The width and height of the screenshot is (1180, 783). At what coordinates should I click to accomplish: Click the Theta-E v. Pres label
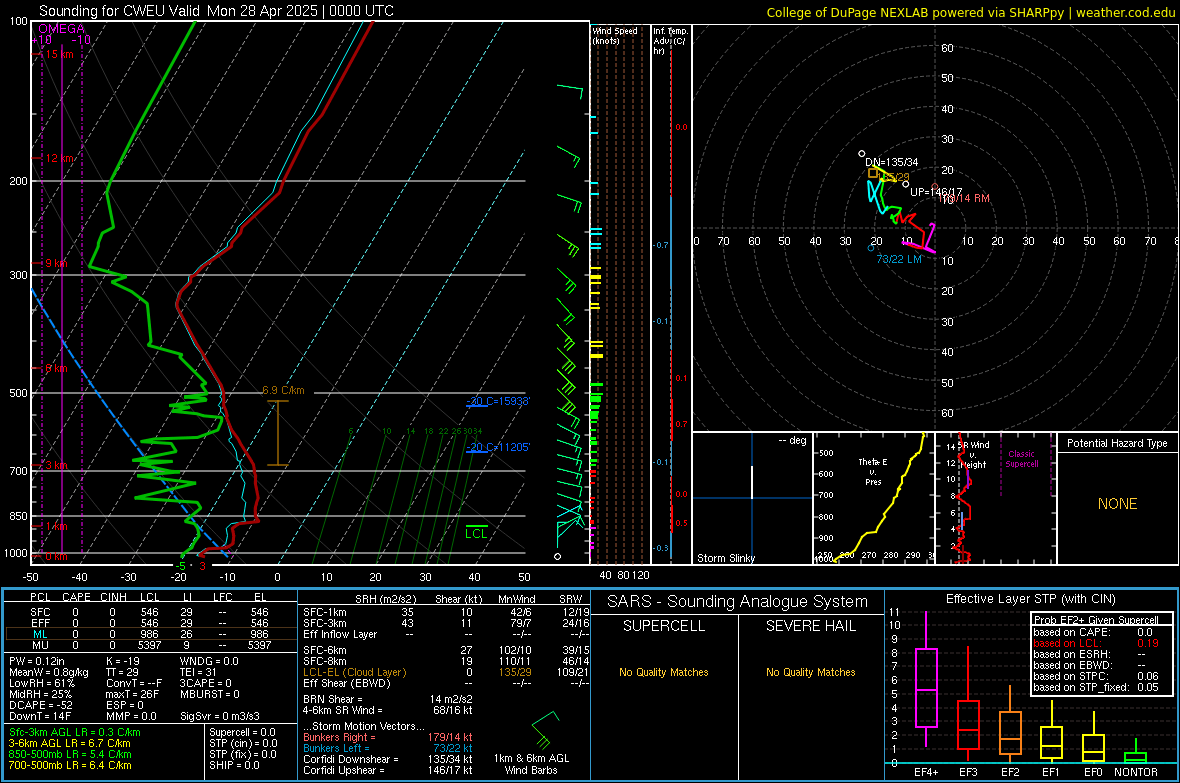point(873,471)
